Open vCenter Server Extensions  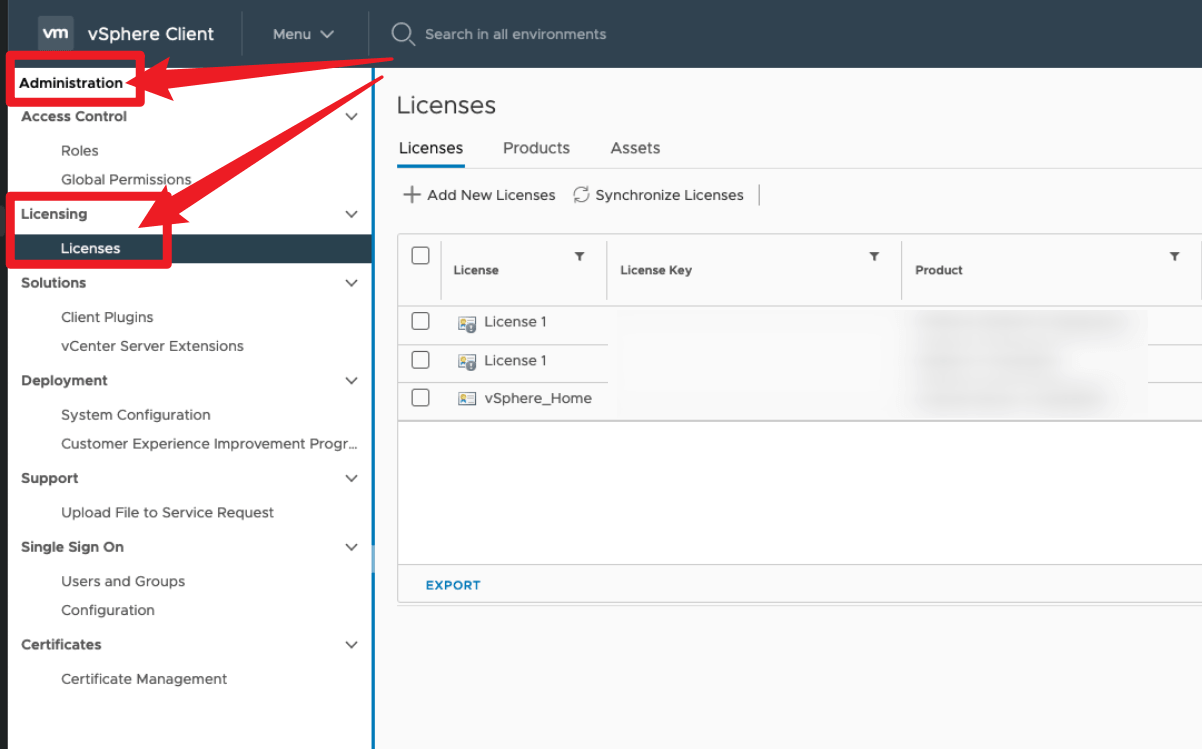[x=152, y=346]
